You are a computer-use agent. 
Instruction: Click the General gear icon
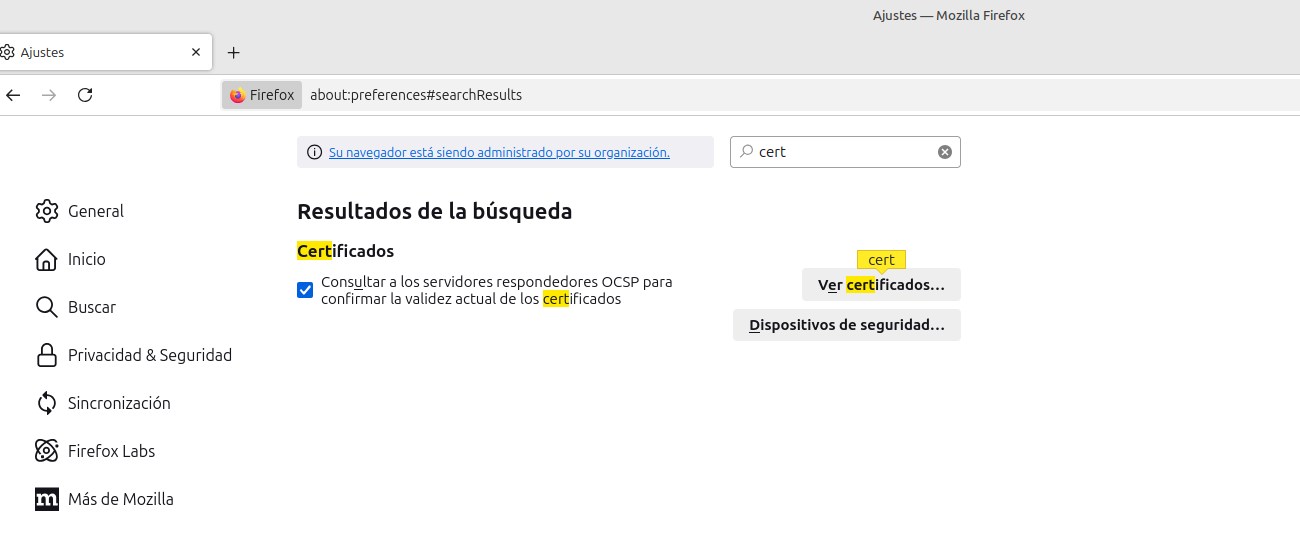pos(47,211)
